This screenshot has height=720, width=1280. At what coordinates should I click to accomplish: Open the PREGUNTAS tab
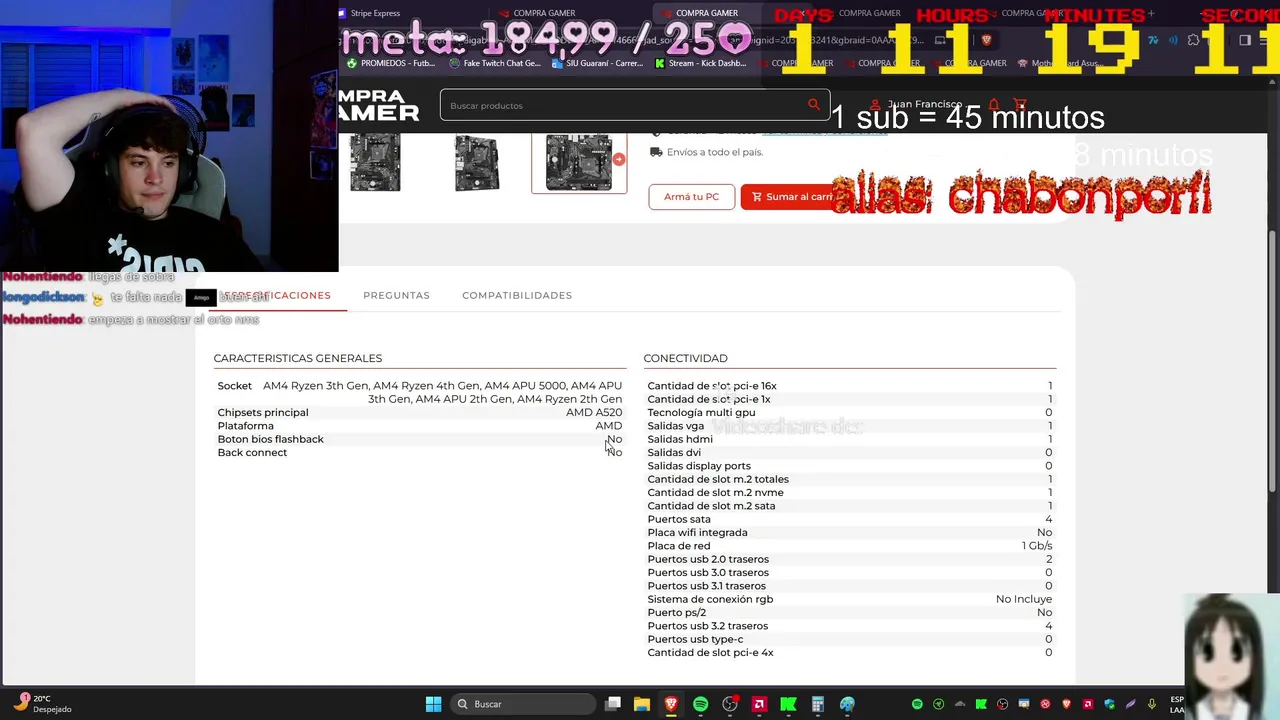(396, 295)
